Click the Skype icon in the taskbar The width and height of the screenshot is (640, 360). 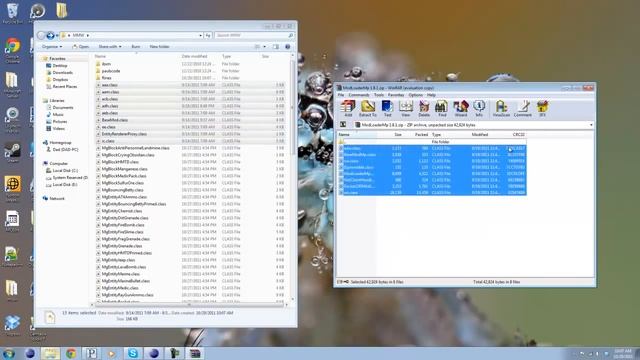pyautogui.click(x=133, y=353)
